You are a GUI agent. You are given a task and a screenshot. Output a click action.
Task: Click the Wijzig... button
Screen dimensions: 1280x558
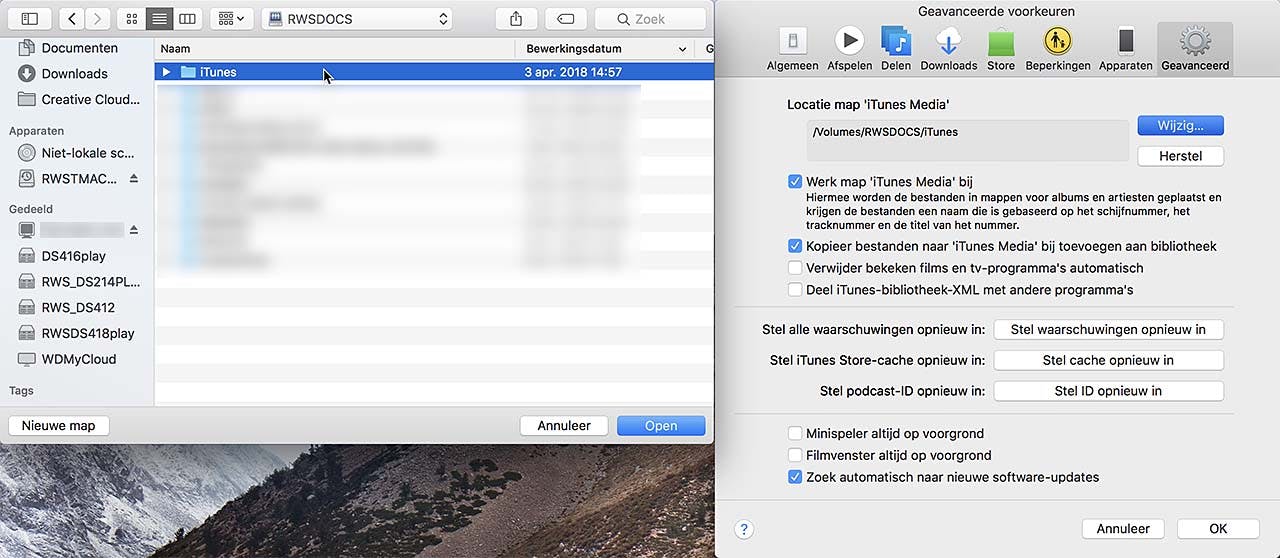pos(1180,125)
